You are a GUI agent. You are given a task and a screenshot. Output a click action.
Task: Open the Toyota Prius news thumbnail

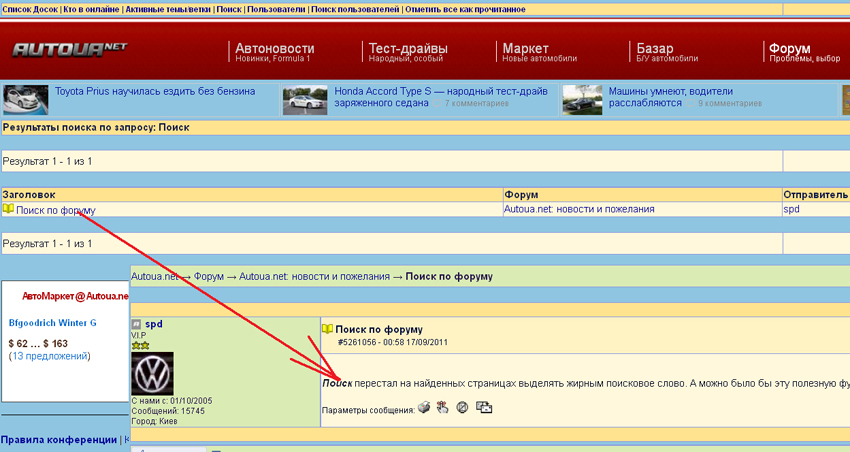(x=25, y=98)
